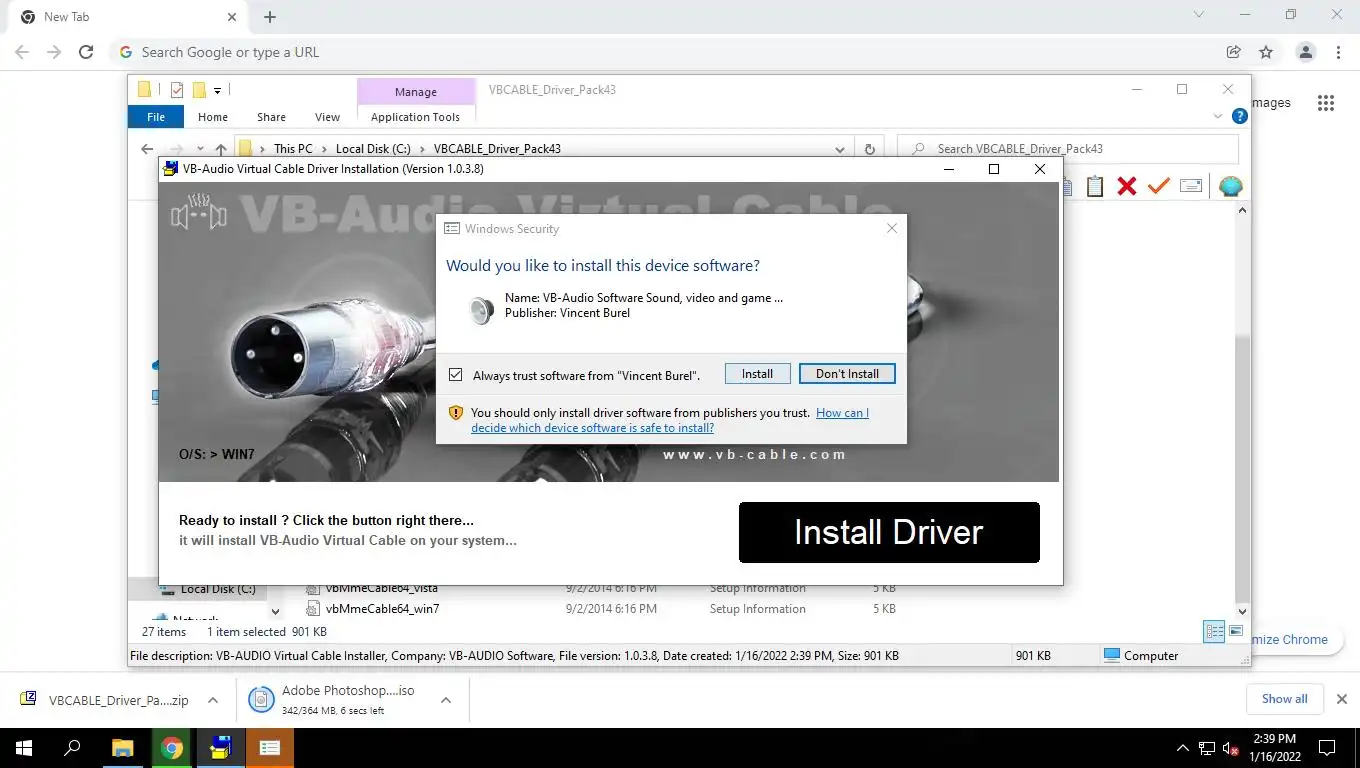Open Windows Start menu
Viewport: 1360px width, 768px height.
click(24, 748)
